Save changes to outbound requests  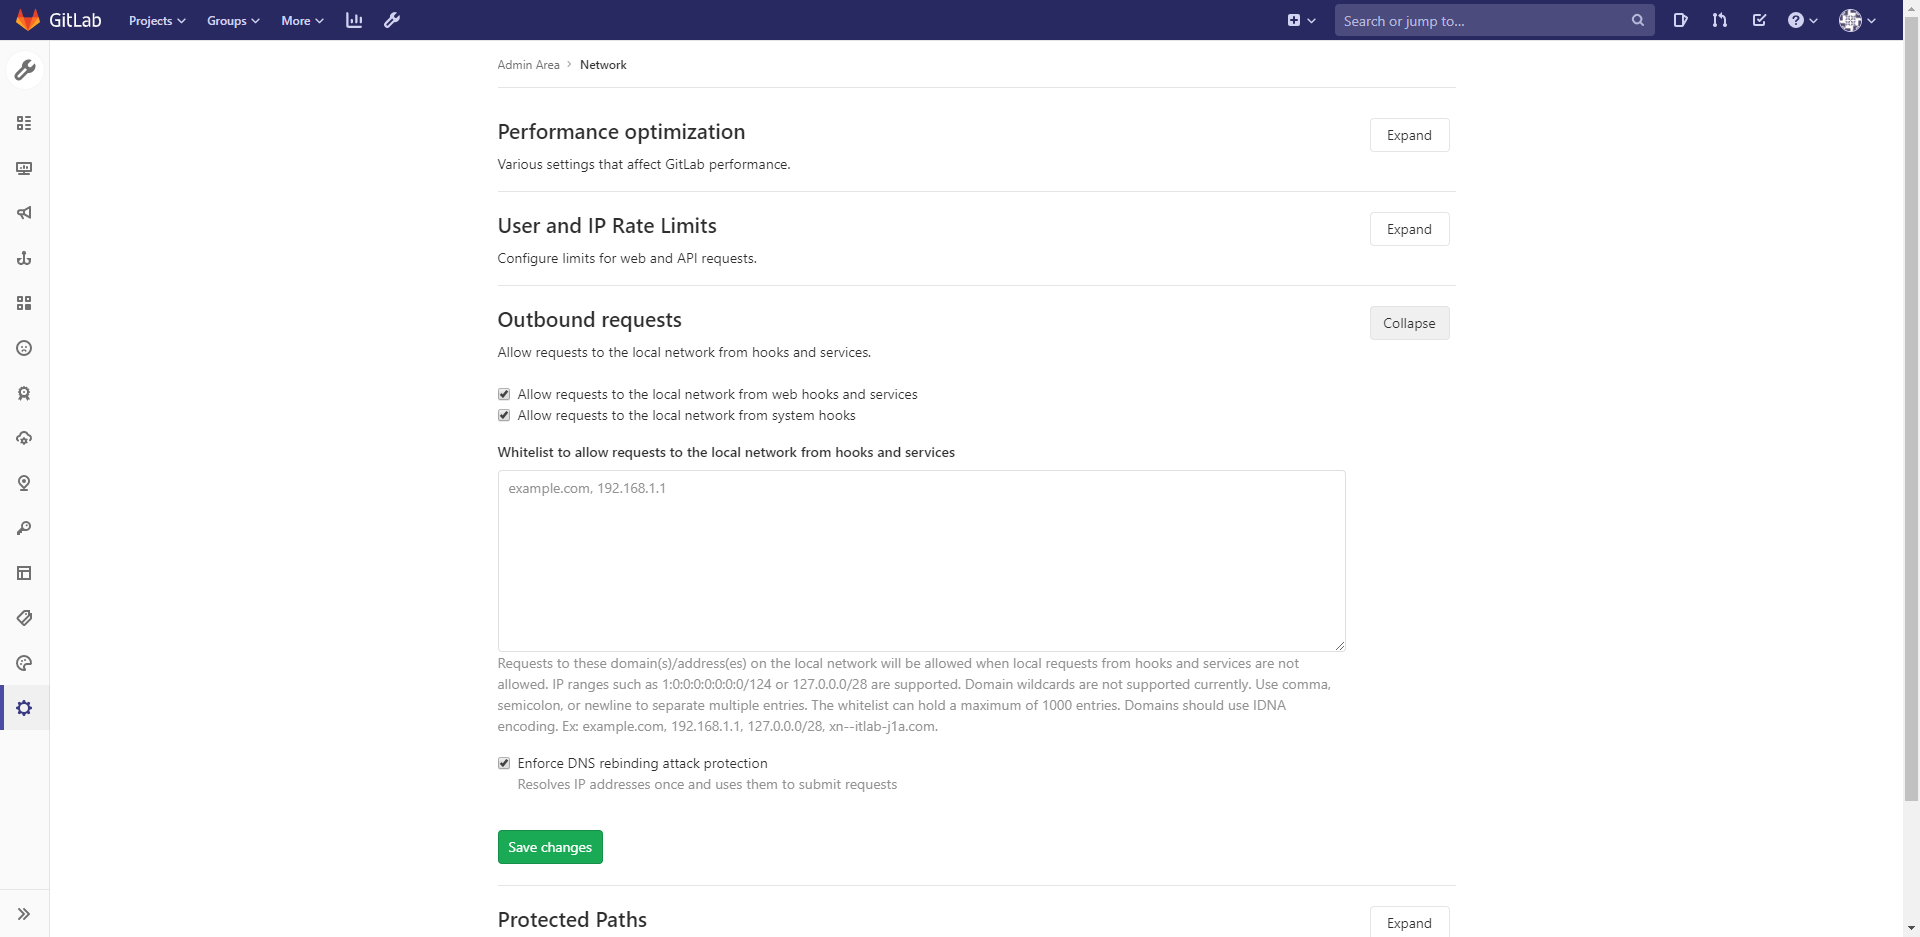click(550, 847)
